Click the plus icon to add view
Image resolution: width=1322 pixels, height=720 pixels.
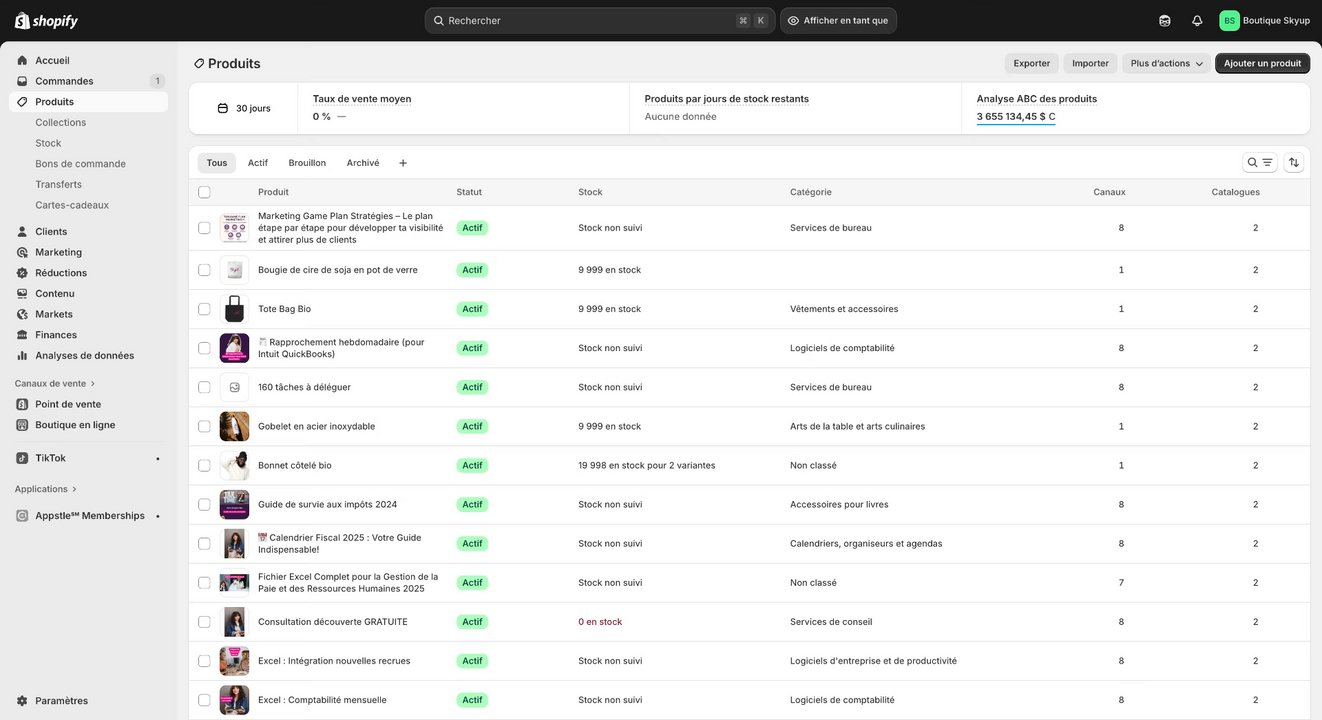point(403,163)
